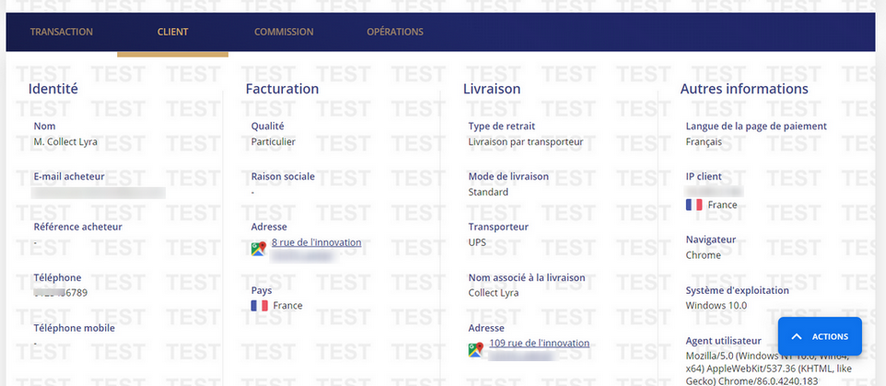
Task: Click the Agent utilisateur label
Action: tap(723, 341)
